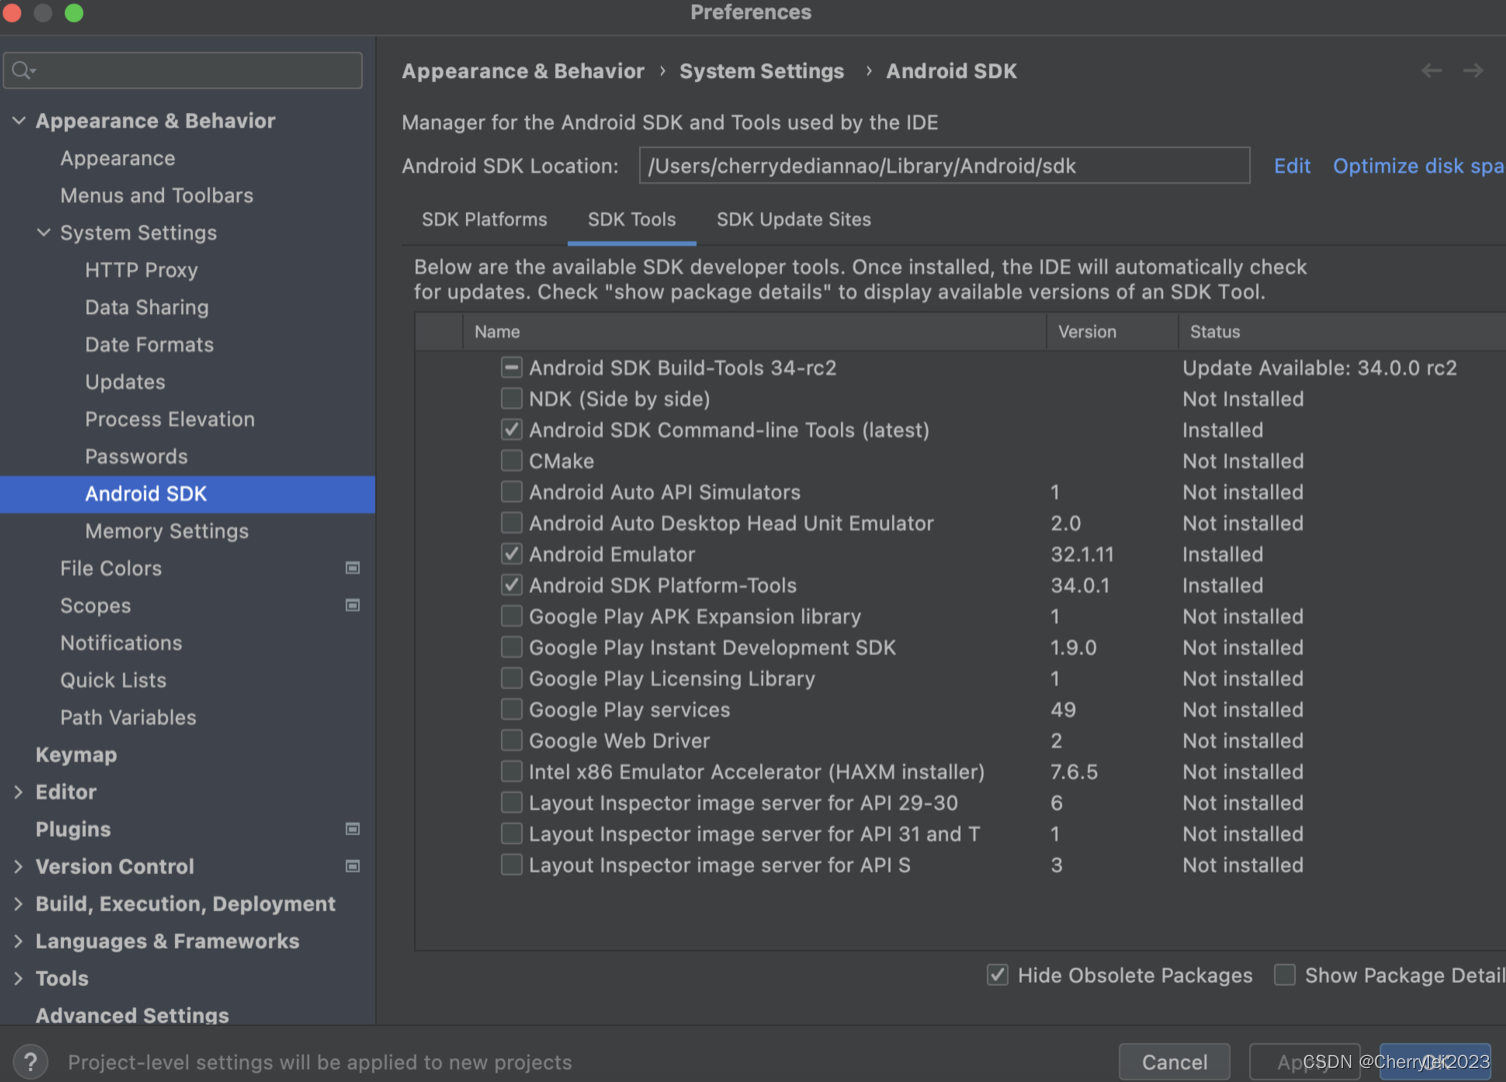Switch to the SDK Platforms tab
1506x1082 pixels.
pyautogui.click(x=484, y=219)
